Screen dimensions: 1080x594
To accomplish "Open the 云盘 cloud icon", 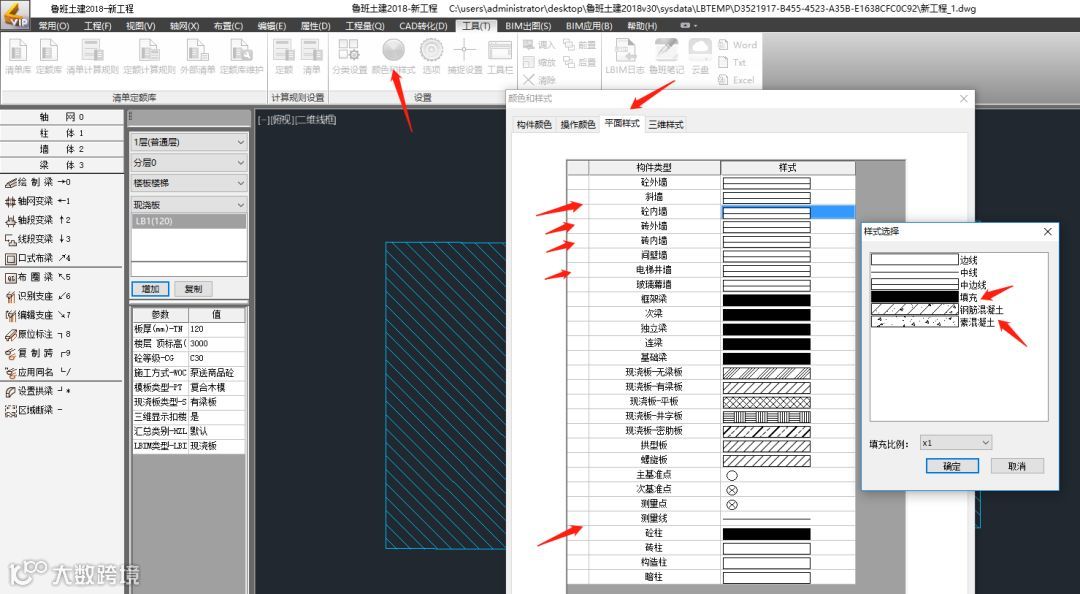I will pos(700,57).
